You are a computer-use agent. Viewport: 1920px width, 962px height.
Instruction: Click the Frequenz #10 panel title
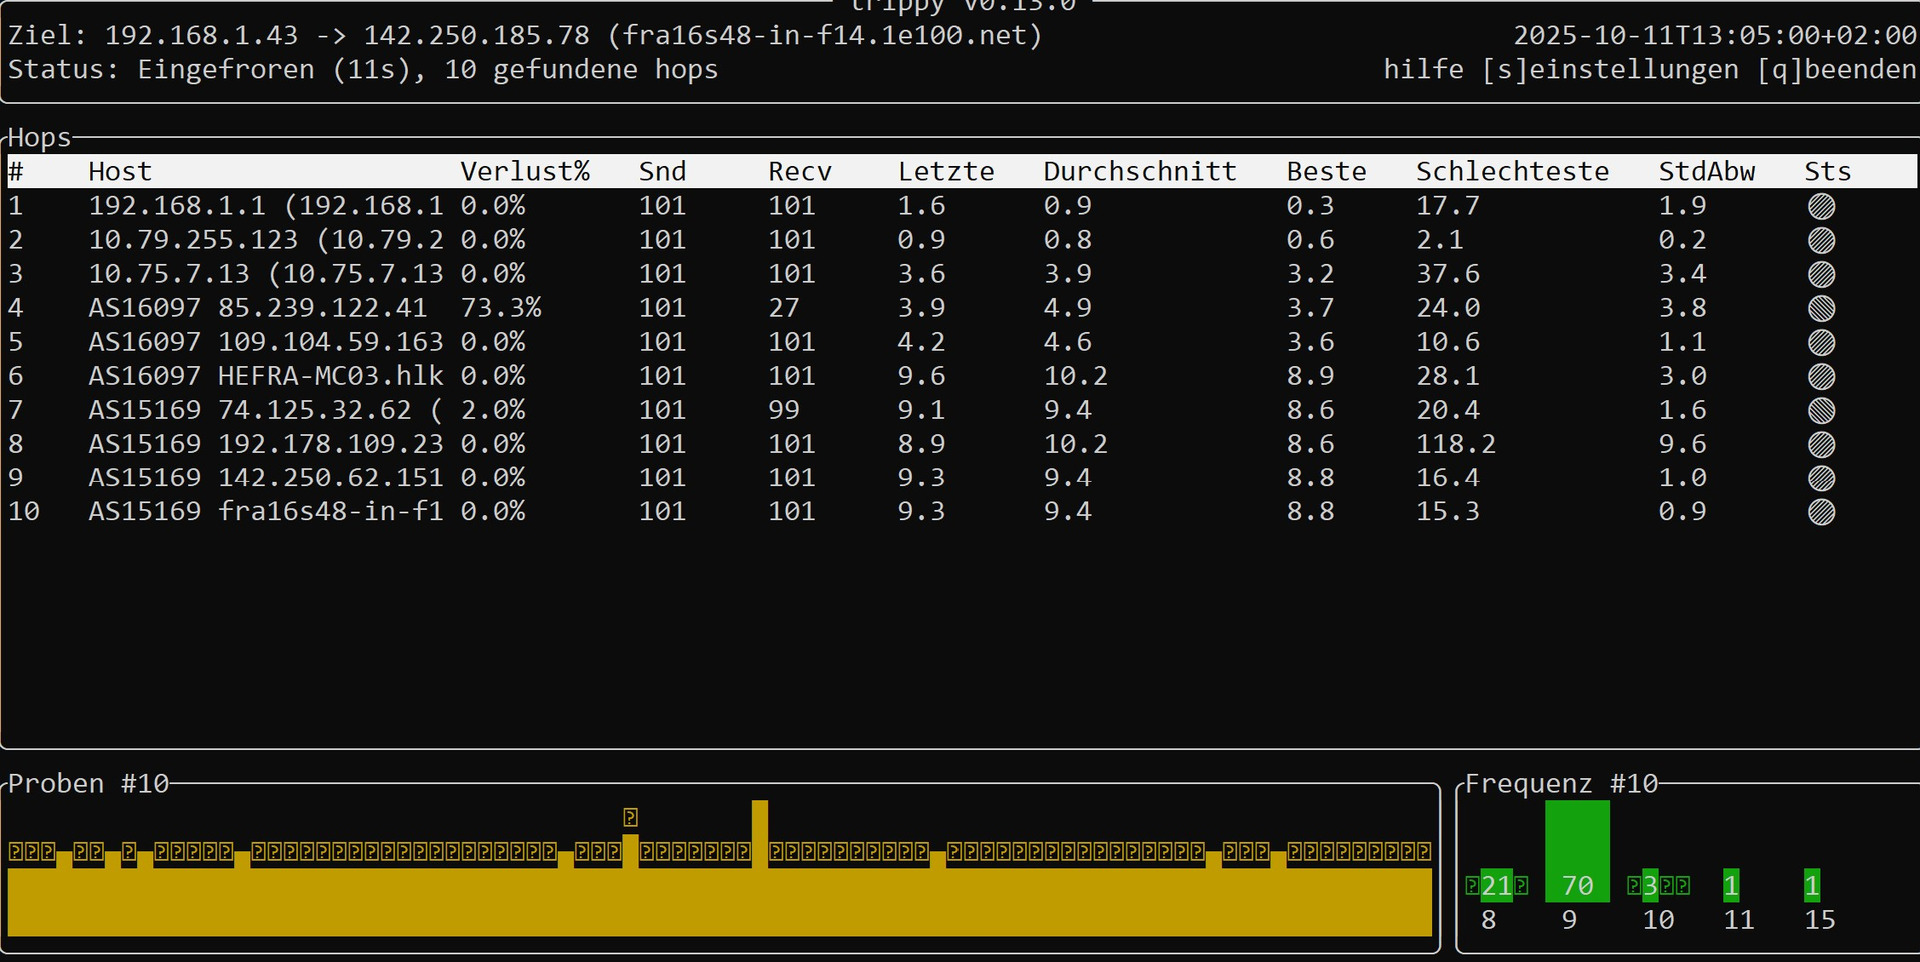tap(1561, 783)
